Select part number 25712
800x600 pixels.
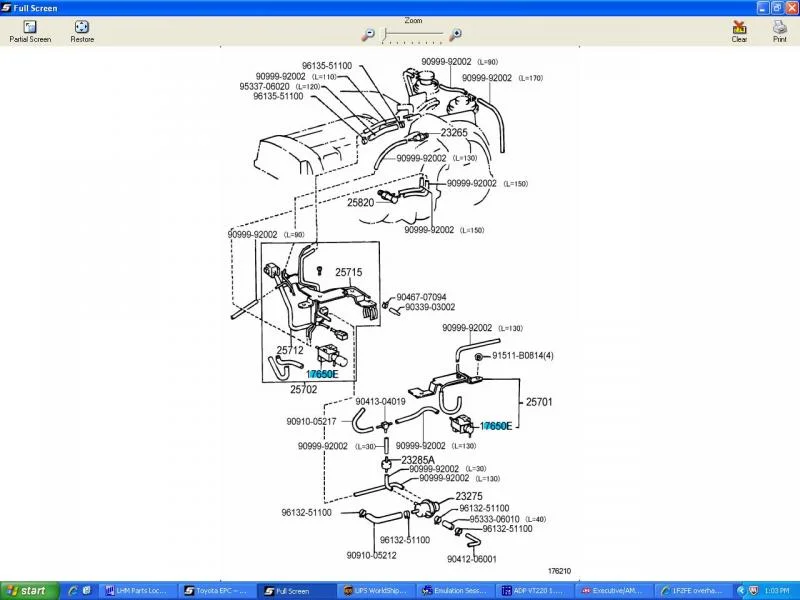[290, 350]
